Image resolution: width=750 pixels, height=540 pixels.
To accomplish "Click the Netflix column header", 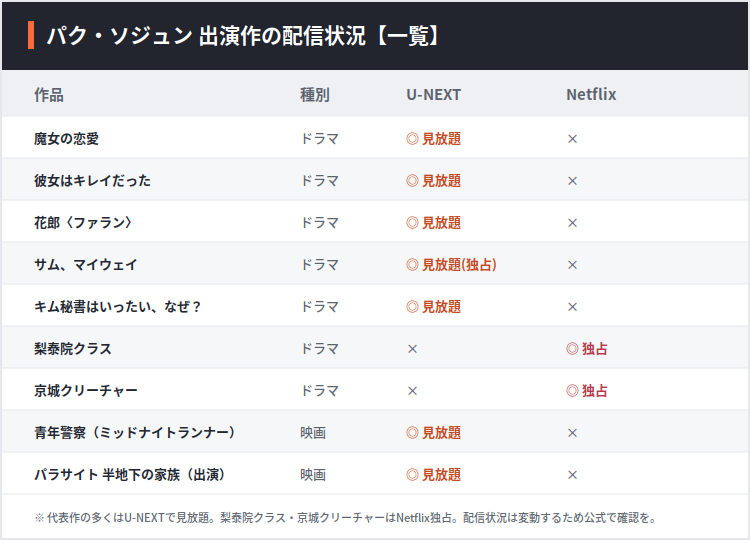I will pyautogui.click(x=591, y=95).
